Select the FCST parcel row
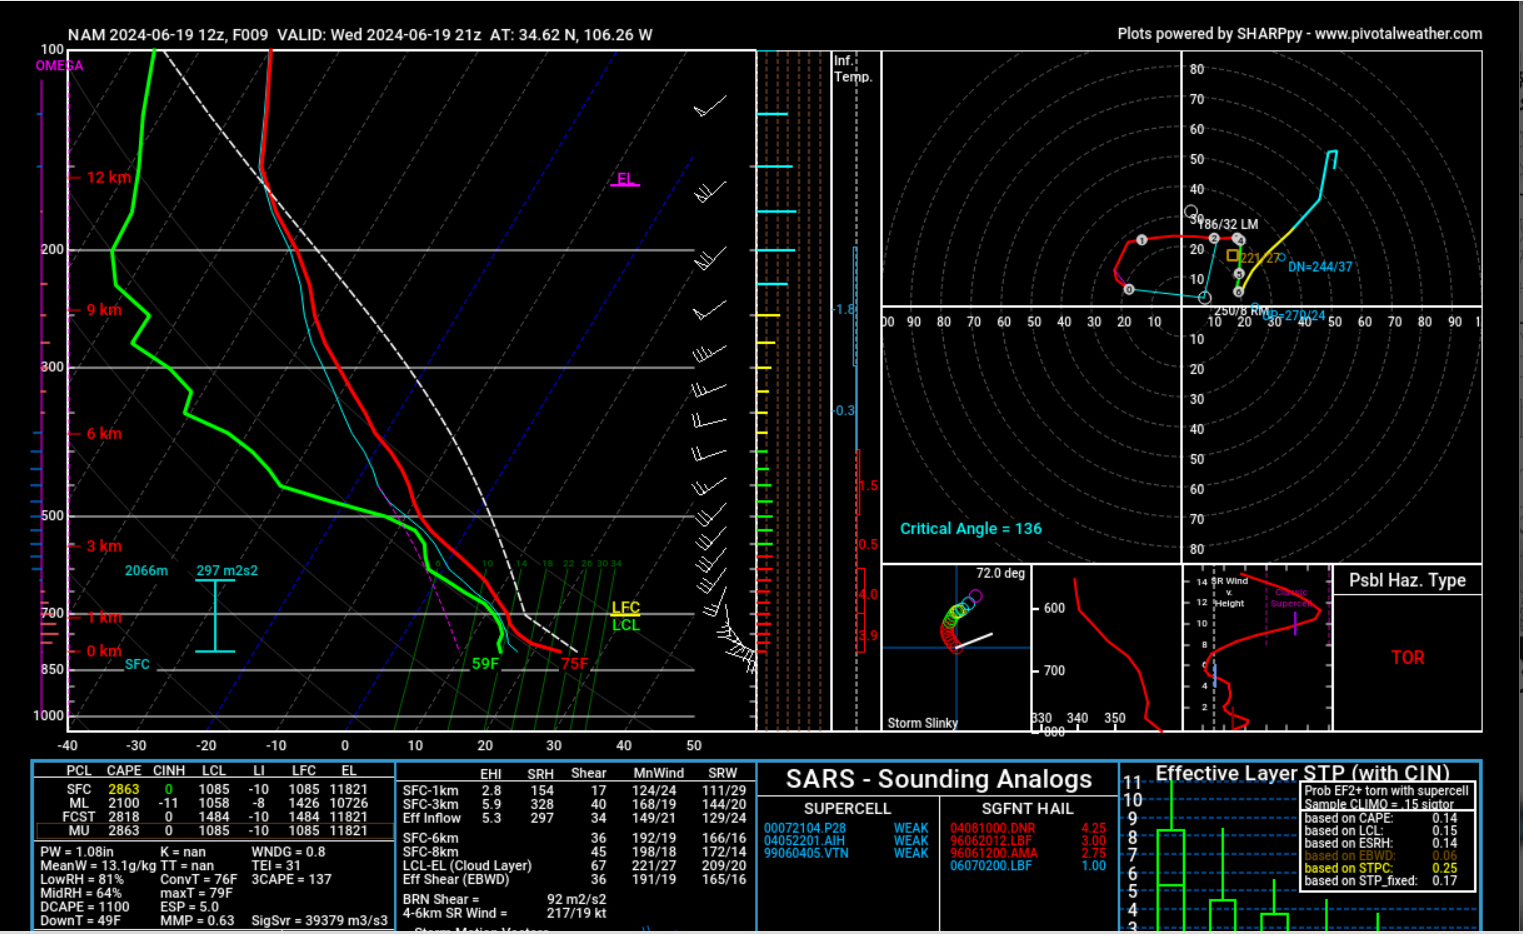Image resolution: width=1523 pixels, height=934 pixels. (214, 817)
